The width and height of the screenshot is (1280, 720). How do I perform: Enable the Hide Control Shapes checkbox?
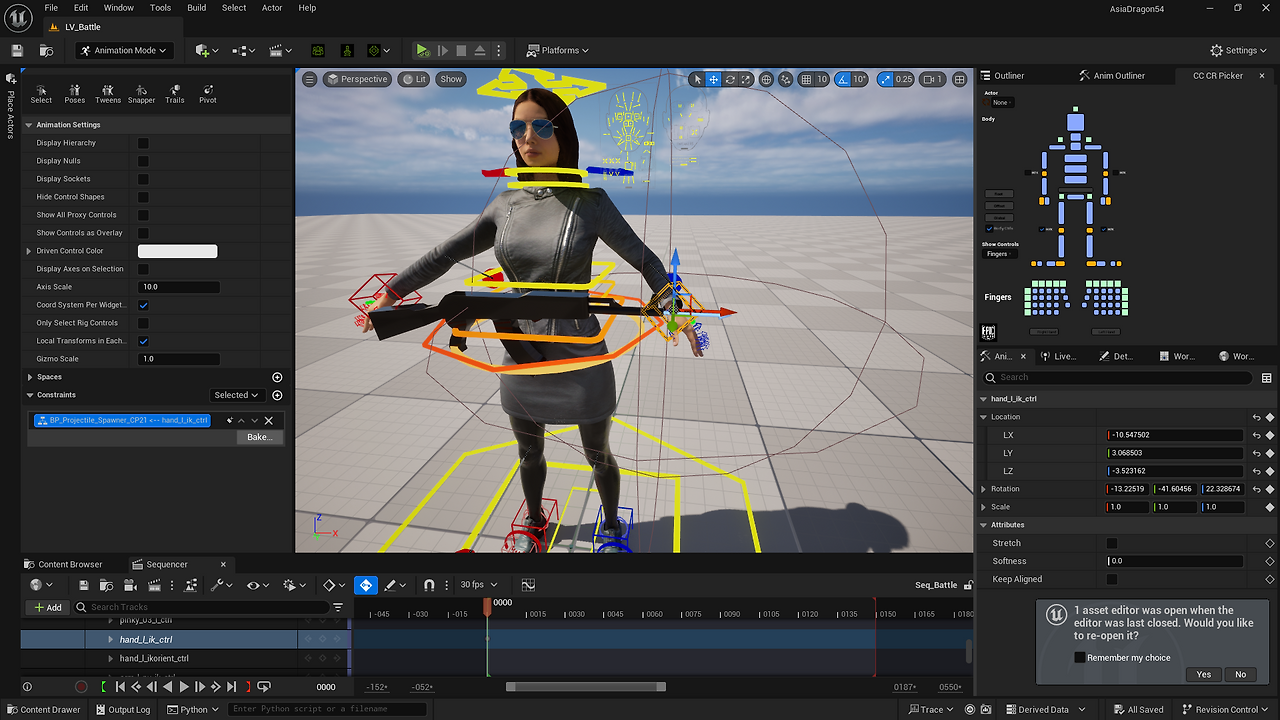[142, 196]
